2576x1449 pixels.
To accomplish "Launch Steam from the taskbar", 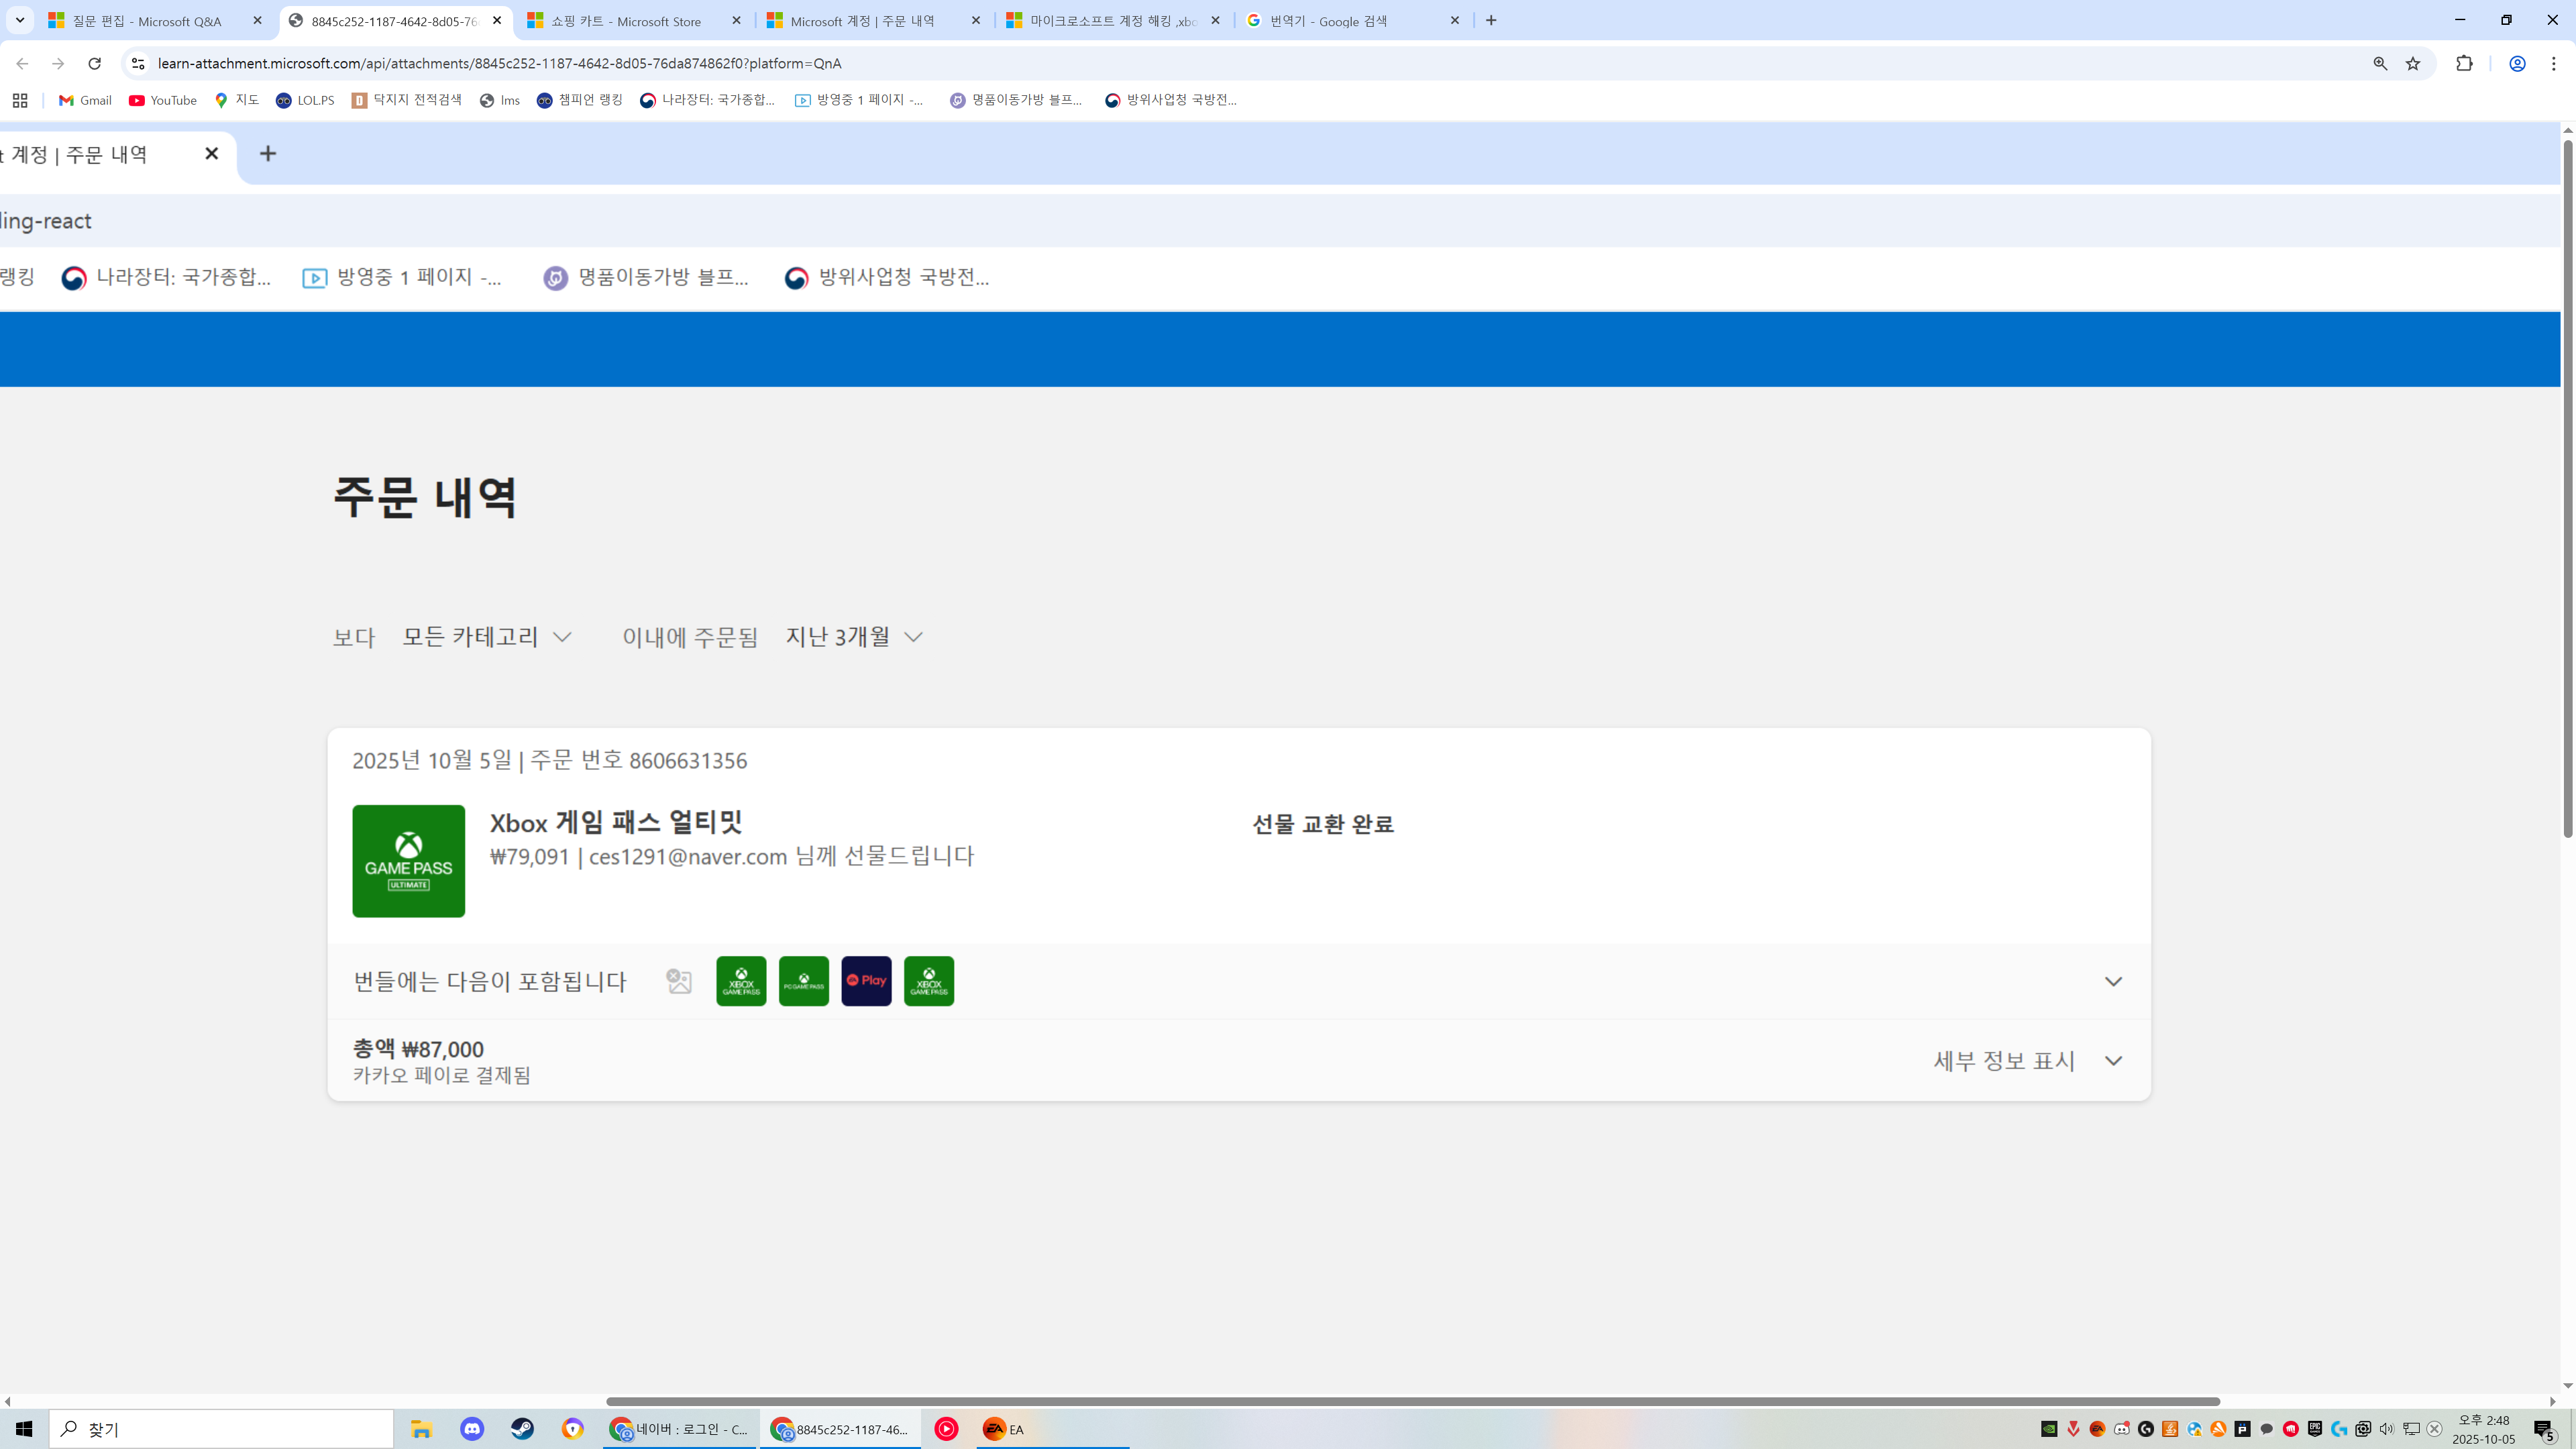I will tap(522, 1429).
